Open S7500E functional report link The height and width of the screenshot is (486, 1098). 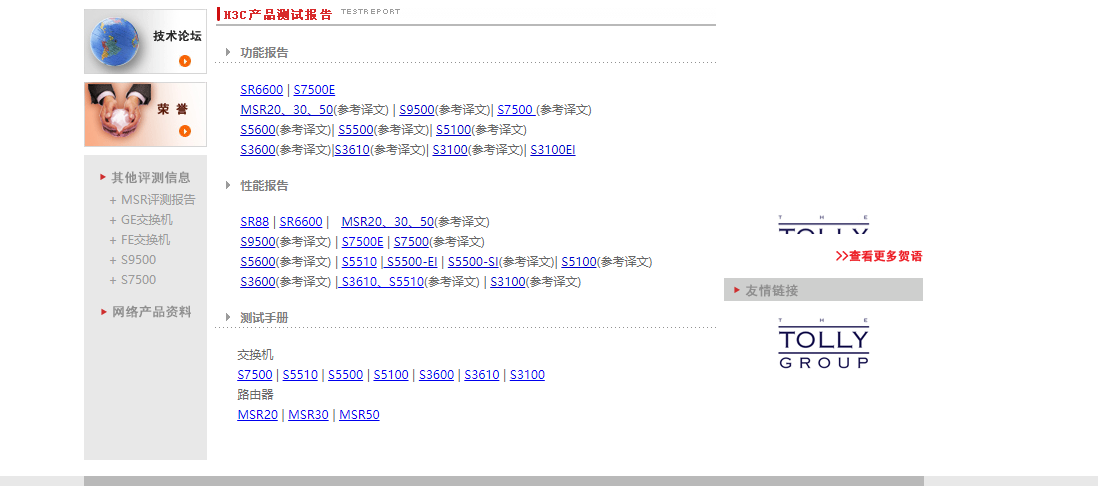[314, 90]
